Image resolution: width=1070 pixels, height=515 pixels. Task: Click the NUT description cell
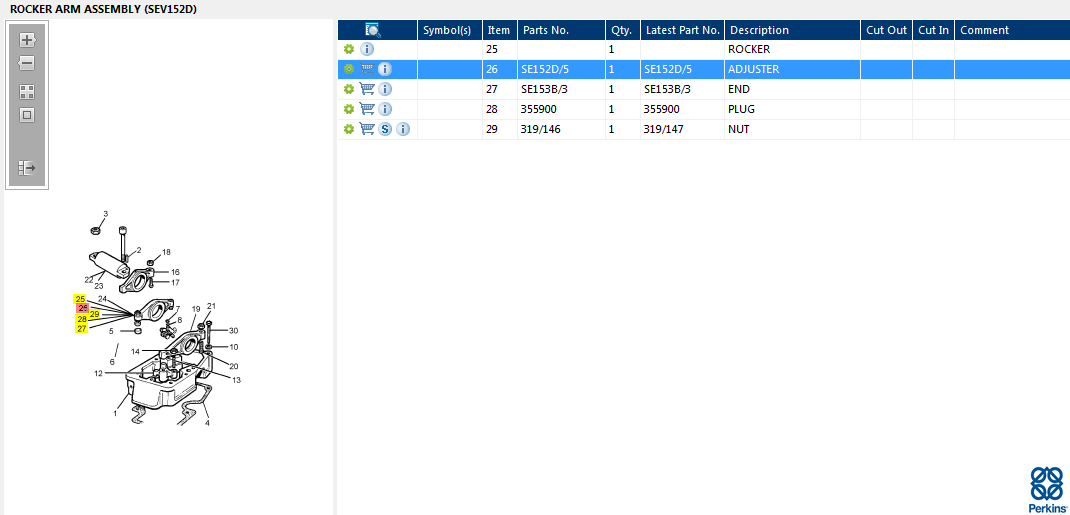792,129
